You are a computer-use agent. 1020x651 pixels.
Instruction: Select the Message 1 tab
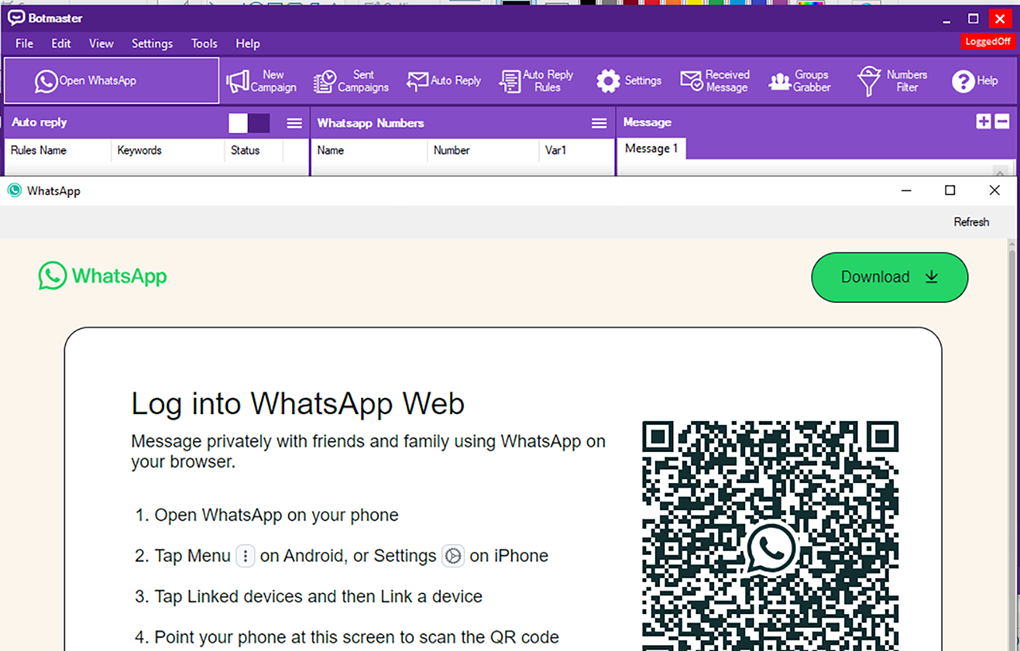(651, 148)
